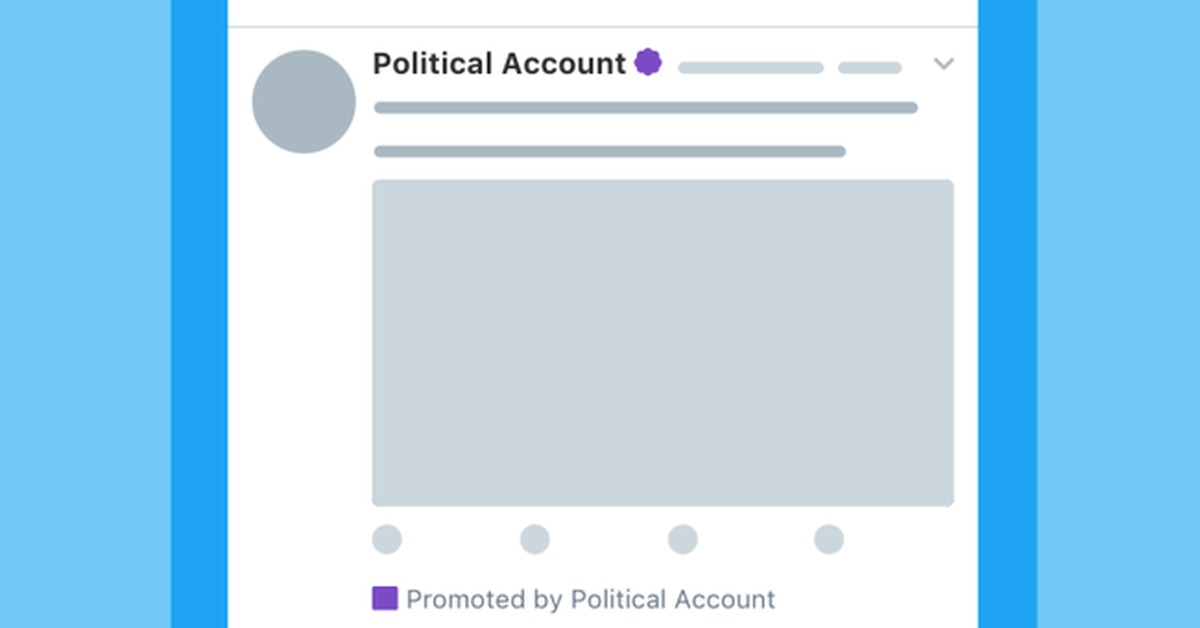Click the purple political verification badge
1200x628 pixels.
(648, 63)
